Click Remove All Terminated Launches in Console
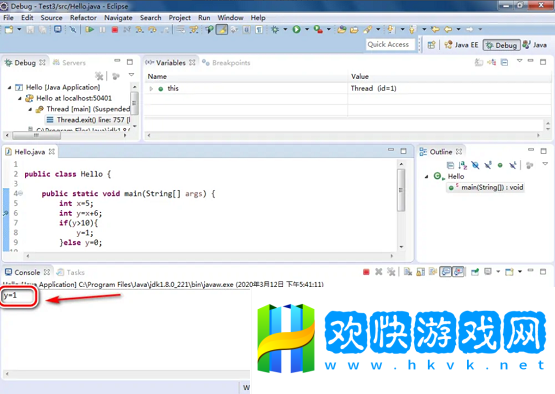 pyautogui.click(x=391, y=272)
